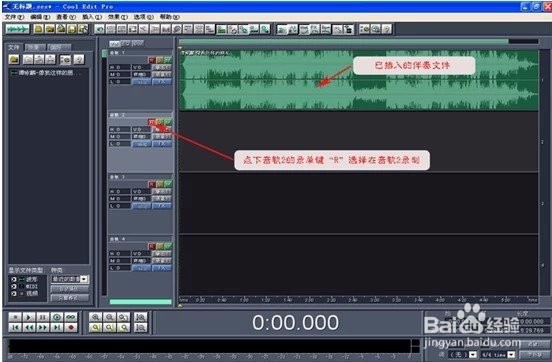Viewport: 552px width, 362px height.
Task: Click the Zoom Out vertically icon
Action: pyautogui.click(x=140, y=328)
